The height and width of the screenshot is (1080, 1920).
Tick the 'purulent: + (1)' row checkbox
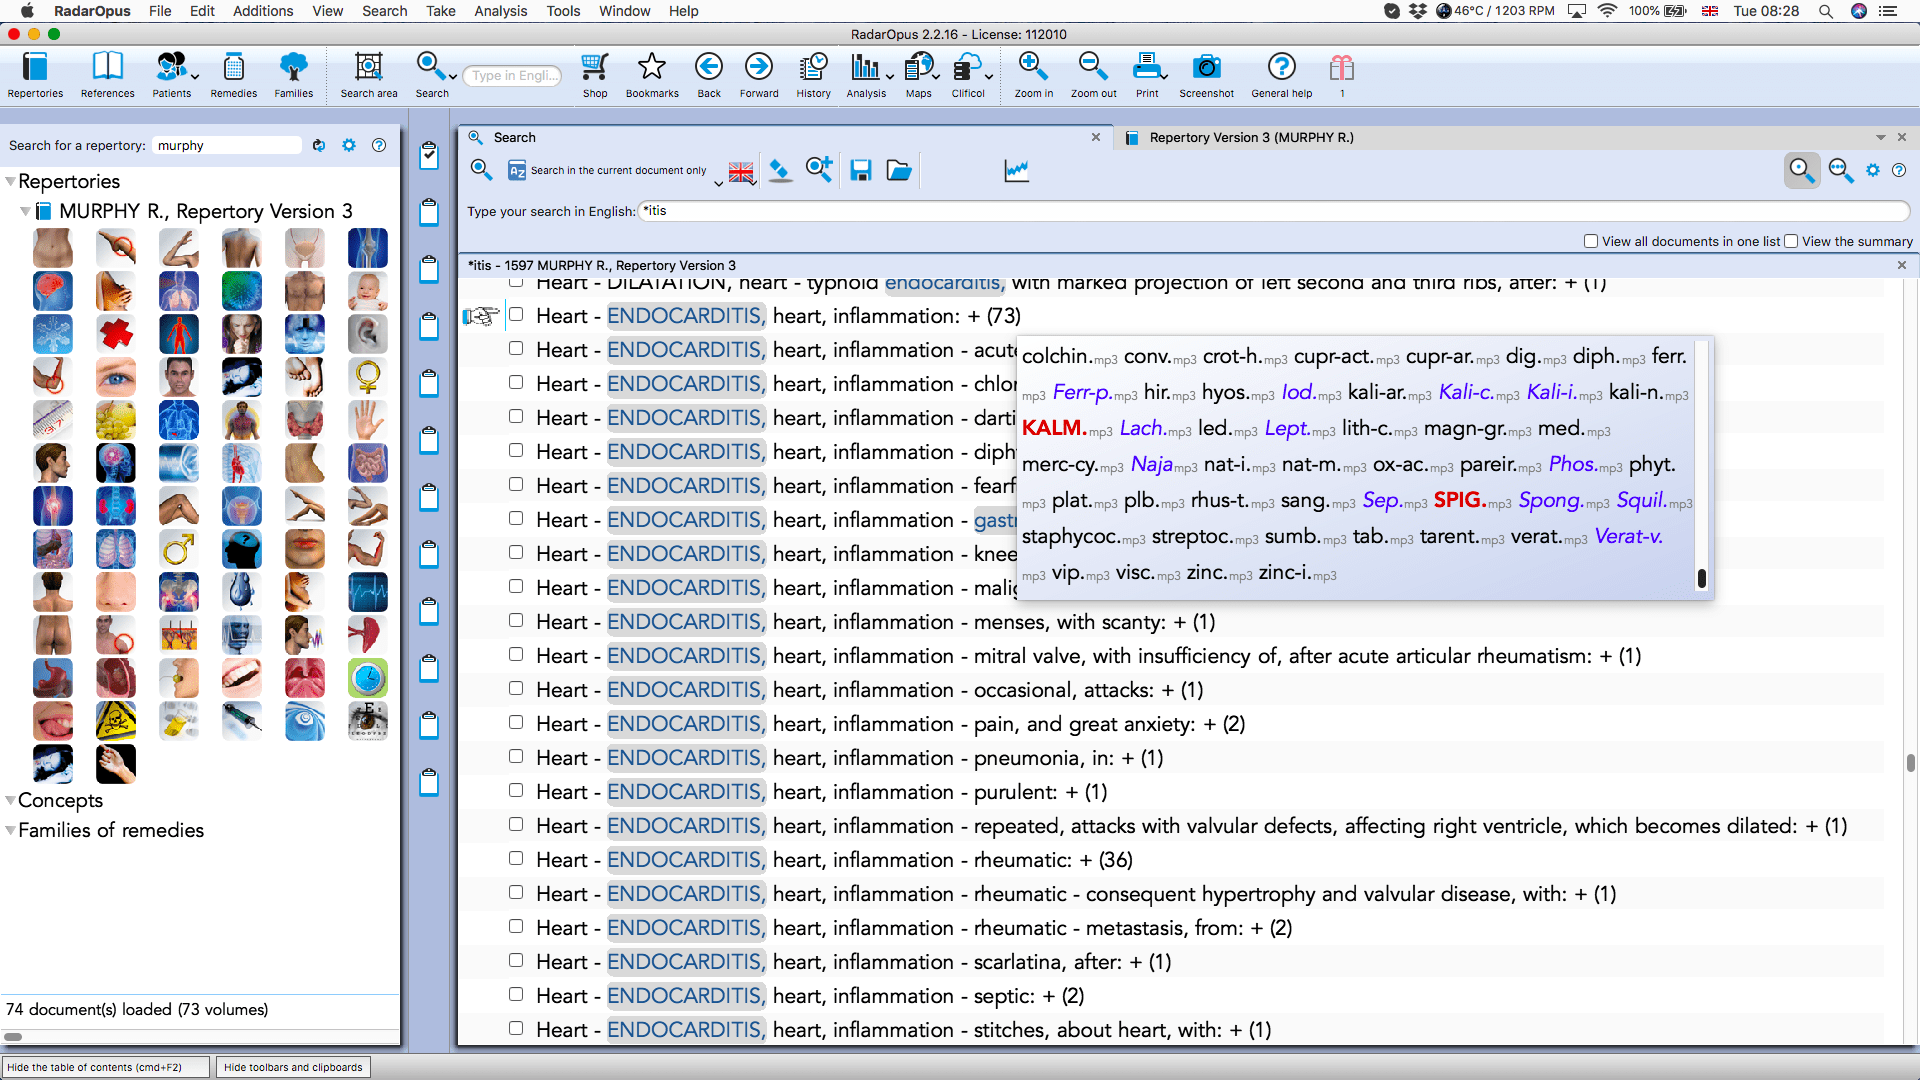pyautogui.click(x=516, y=790)
